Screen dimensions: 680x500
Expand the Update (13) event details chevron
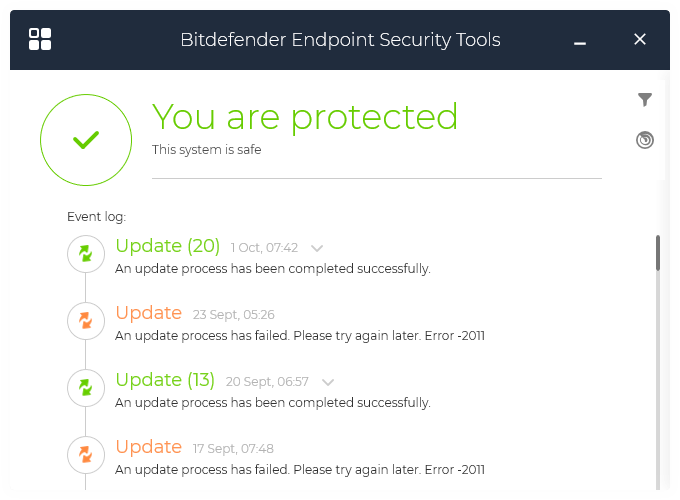pos(328,382)
